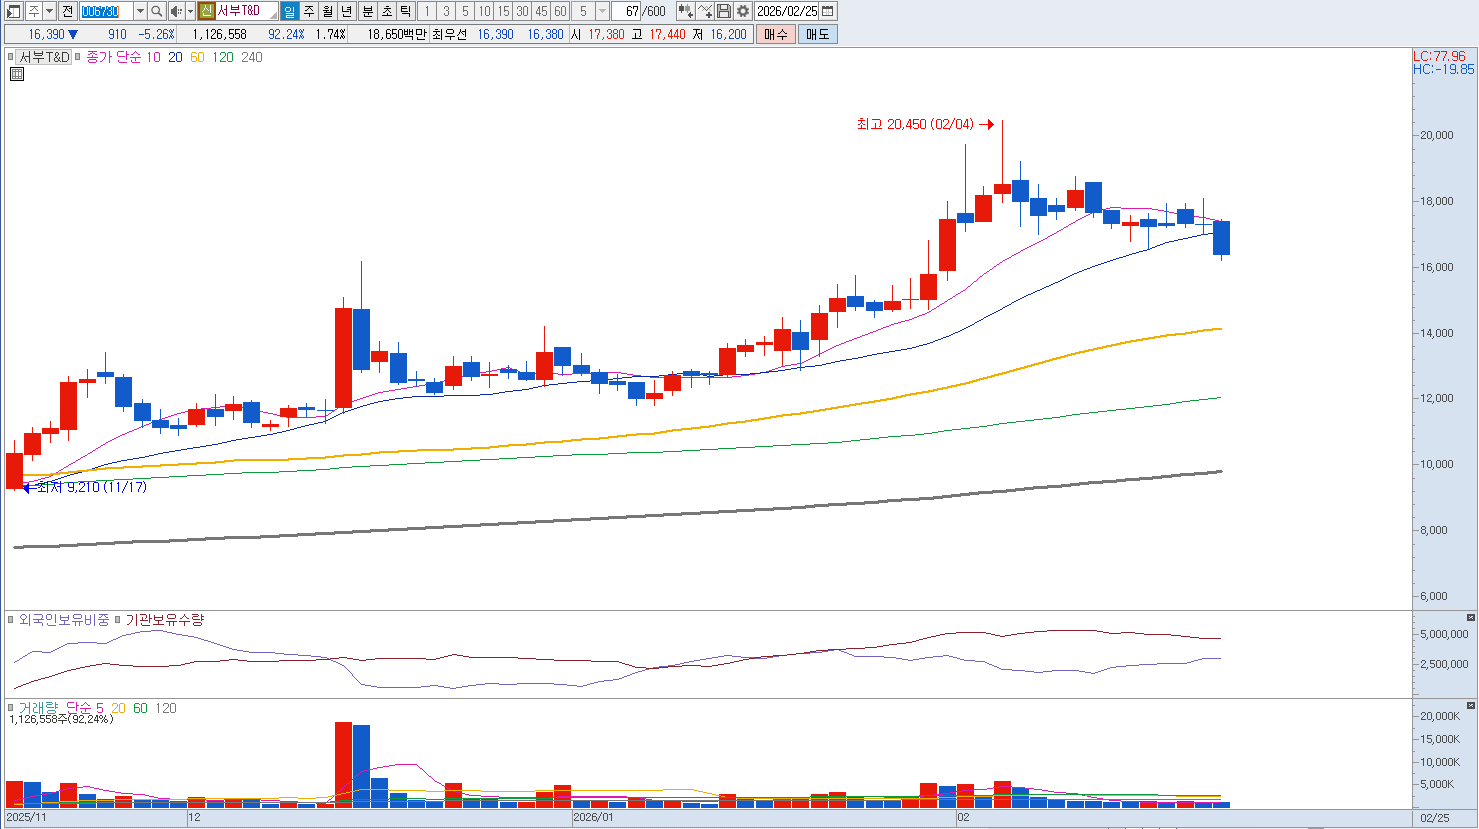Image resolution: width=1479 pixels, height=829 pixels.
Task: Click the 006730 stock code input field
Action: coord(105,11)
